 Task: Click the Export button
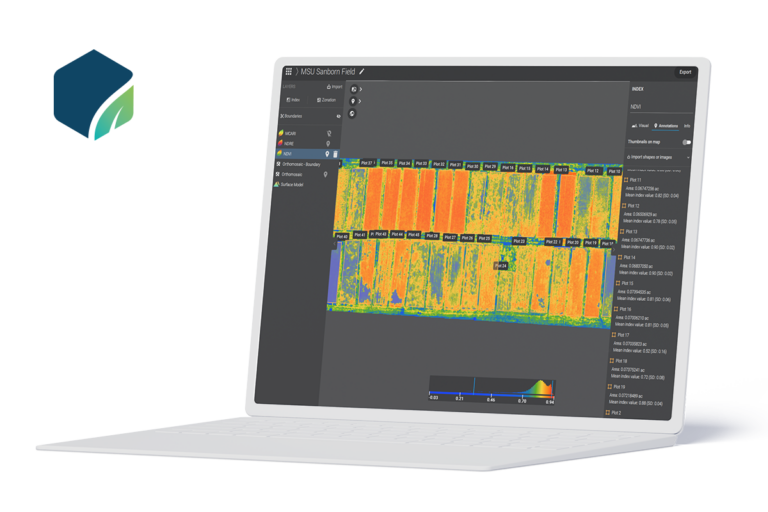[x=685, y=72]
